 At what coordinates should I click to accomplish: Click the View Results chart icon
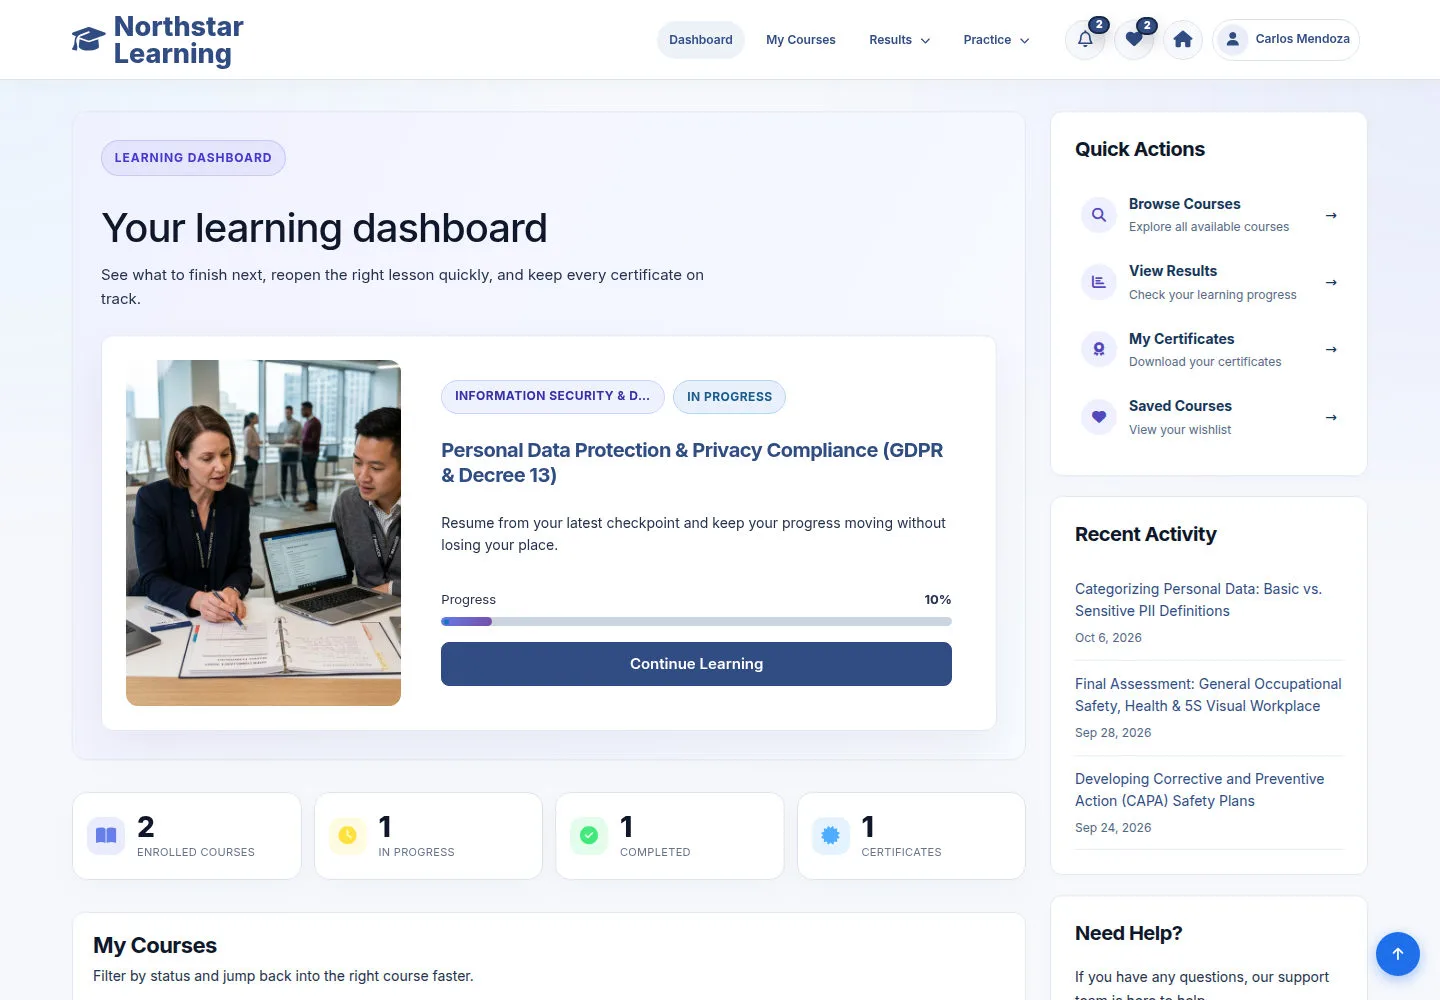click(1099, 282)
